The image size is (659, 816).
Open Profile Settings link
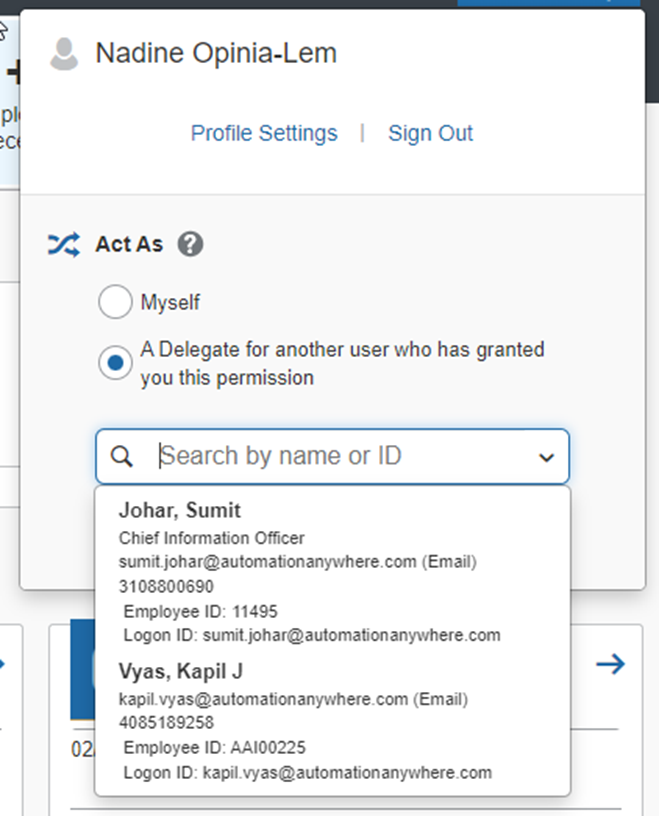pos(264,133)
